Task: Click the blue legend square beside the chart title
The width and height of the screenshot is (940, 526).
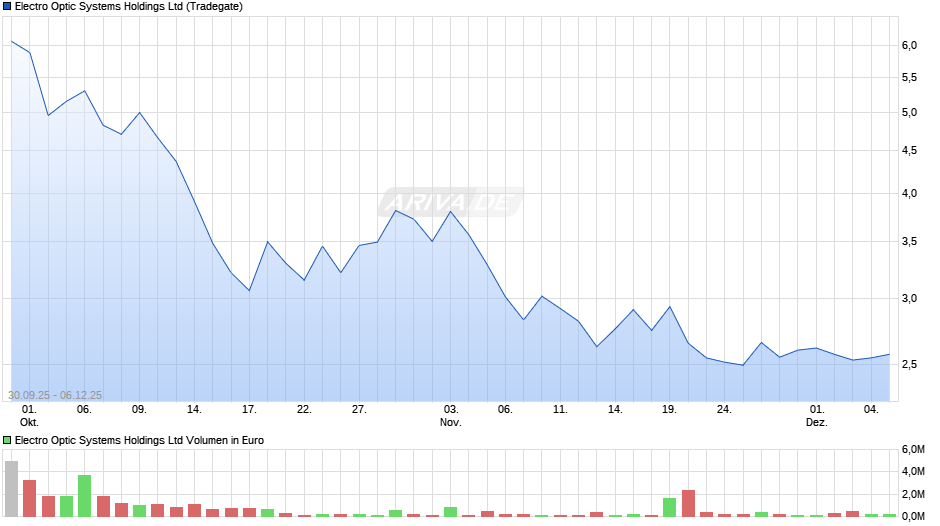Action: coord(7,7)
